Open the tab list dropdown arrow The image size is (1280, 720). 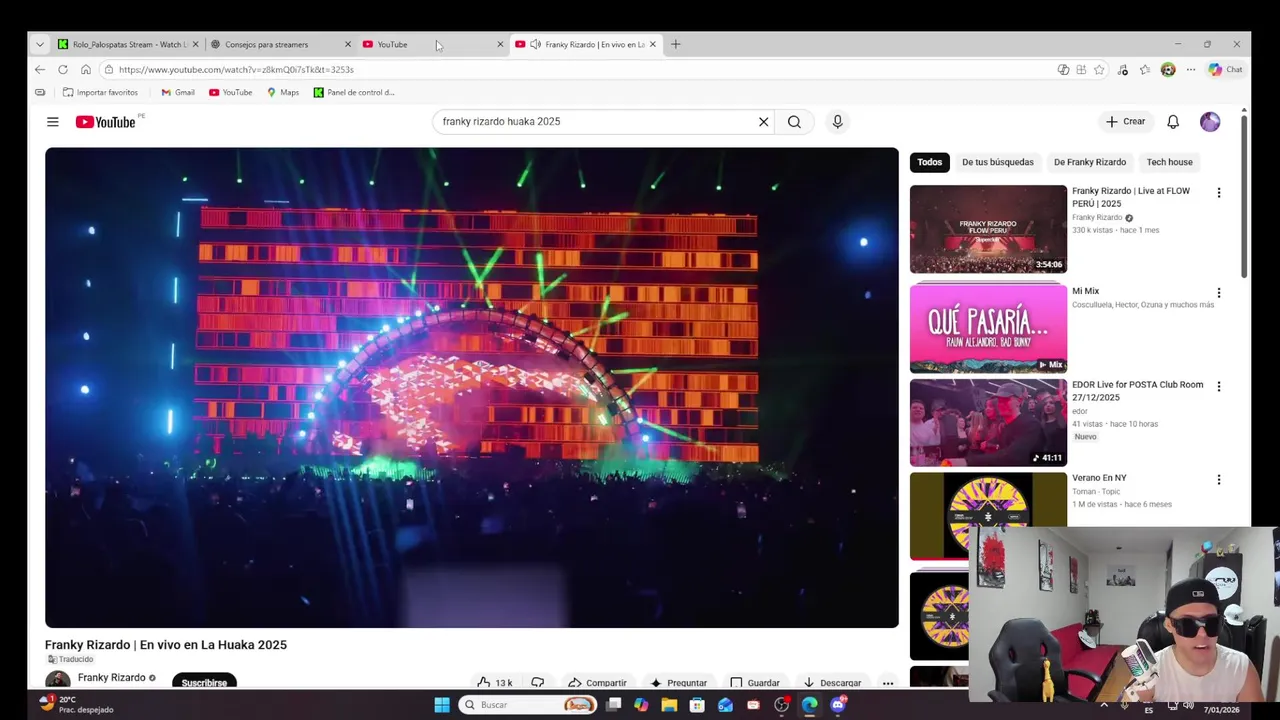(x=39, y=44)
